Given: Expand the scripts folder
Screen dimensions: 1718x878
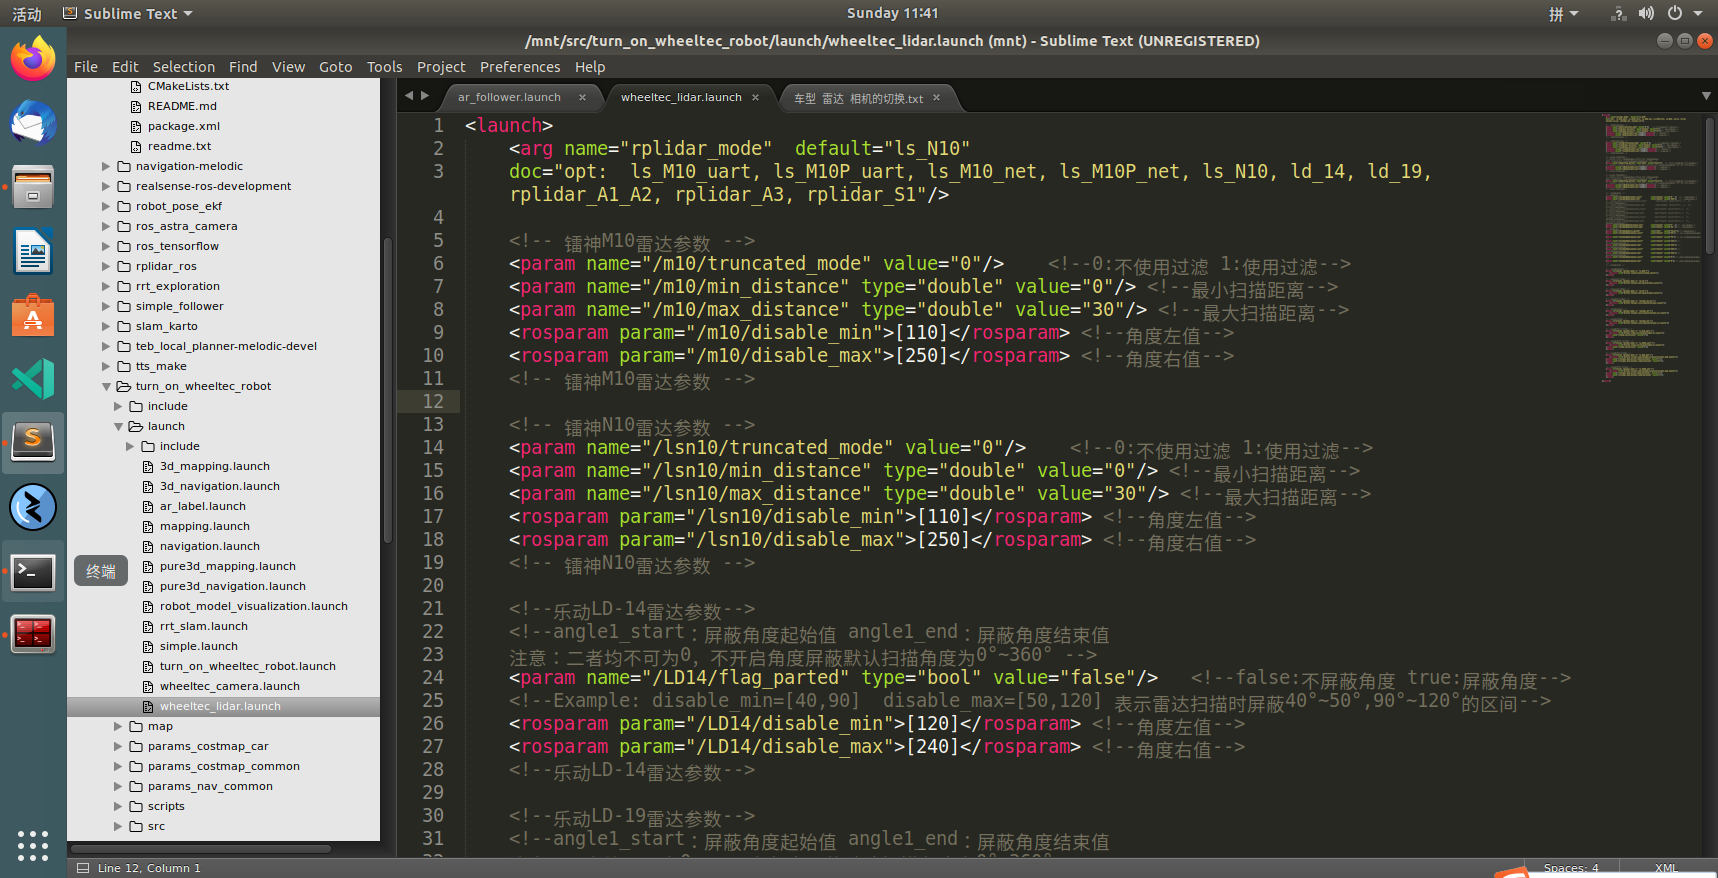Looking at the screenshot, I should click(118, 806).
